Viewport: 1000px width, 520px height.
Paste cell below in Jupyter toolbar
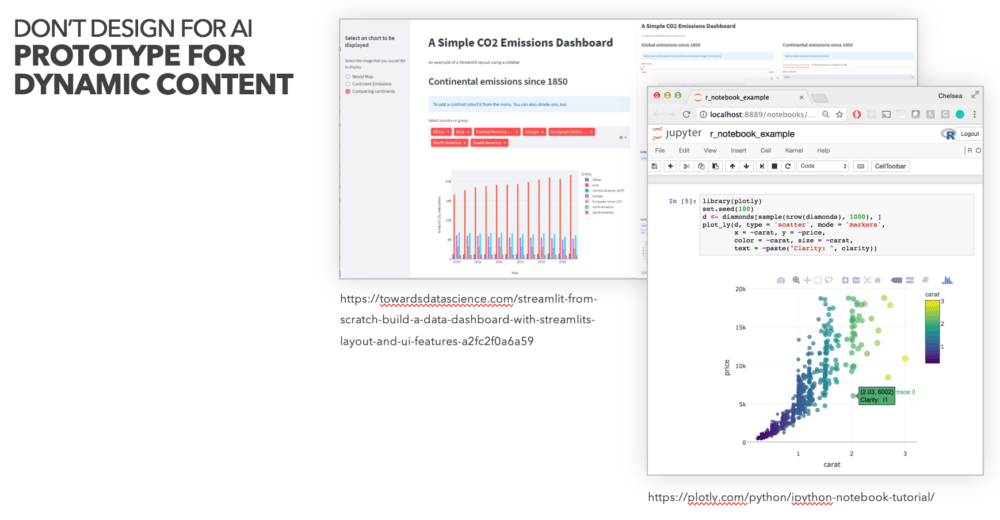point(715,166)
